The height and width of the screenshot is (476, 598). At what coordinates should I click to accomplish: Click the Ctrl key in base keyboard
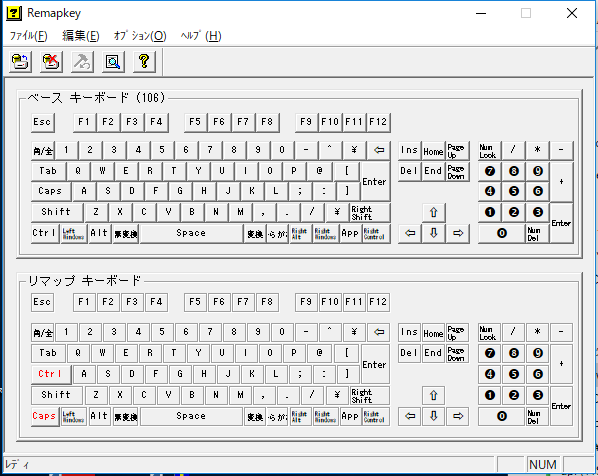point(45,233)
